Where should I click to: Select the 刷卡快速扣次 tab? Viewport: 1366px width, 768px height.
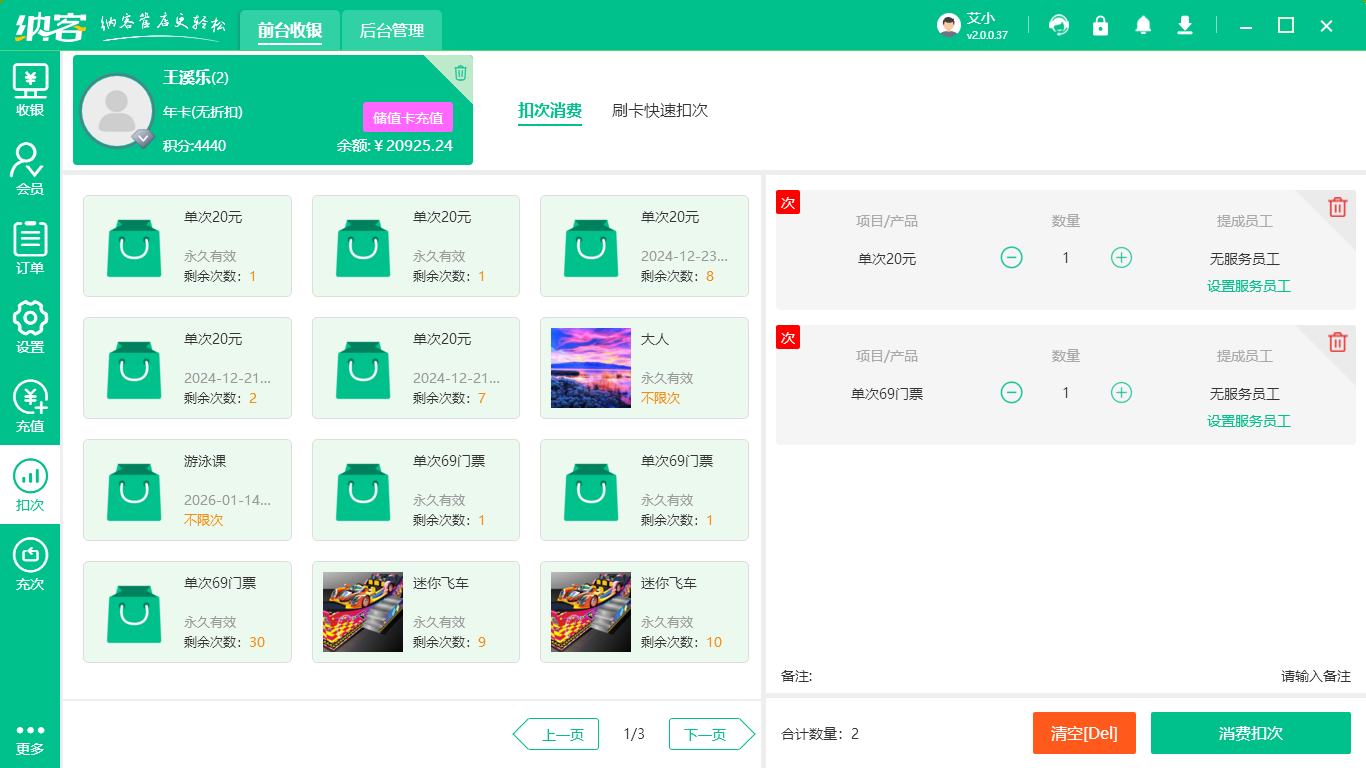coord(660,111)
